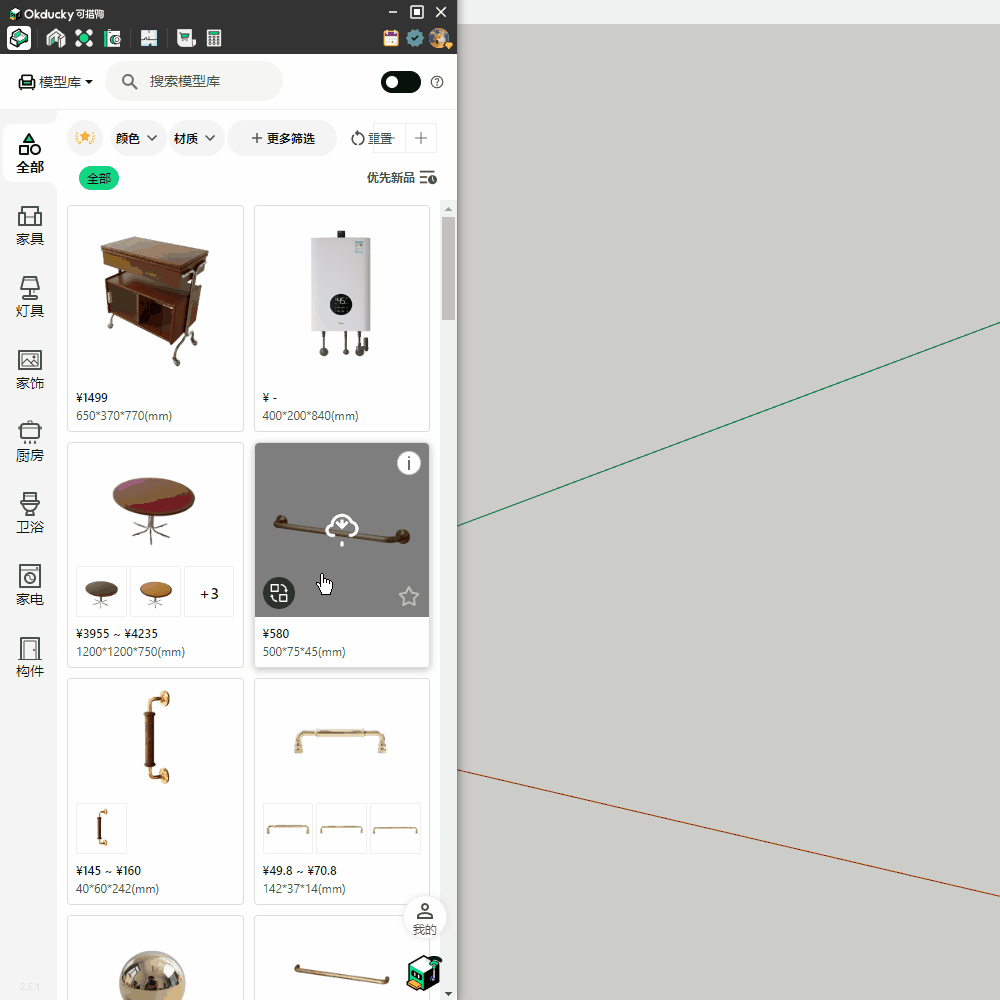This screenshot has height=1000, width=1000.
Task: Select the orange round table color variant
Action: tap(155, 592)
